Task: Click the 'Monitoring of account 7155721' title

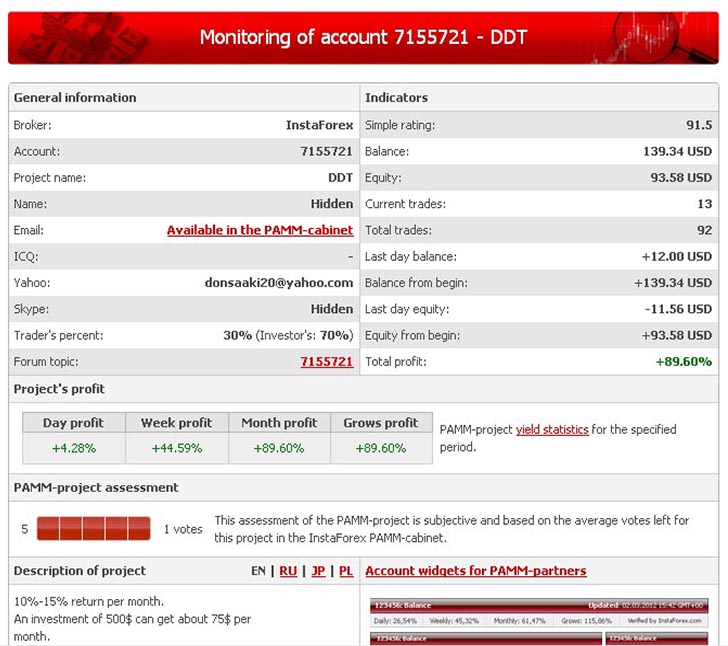Action: (x=363, y=37)
